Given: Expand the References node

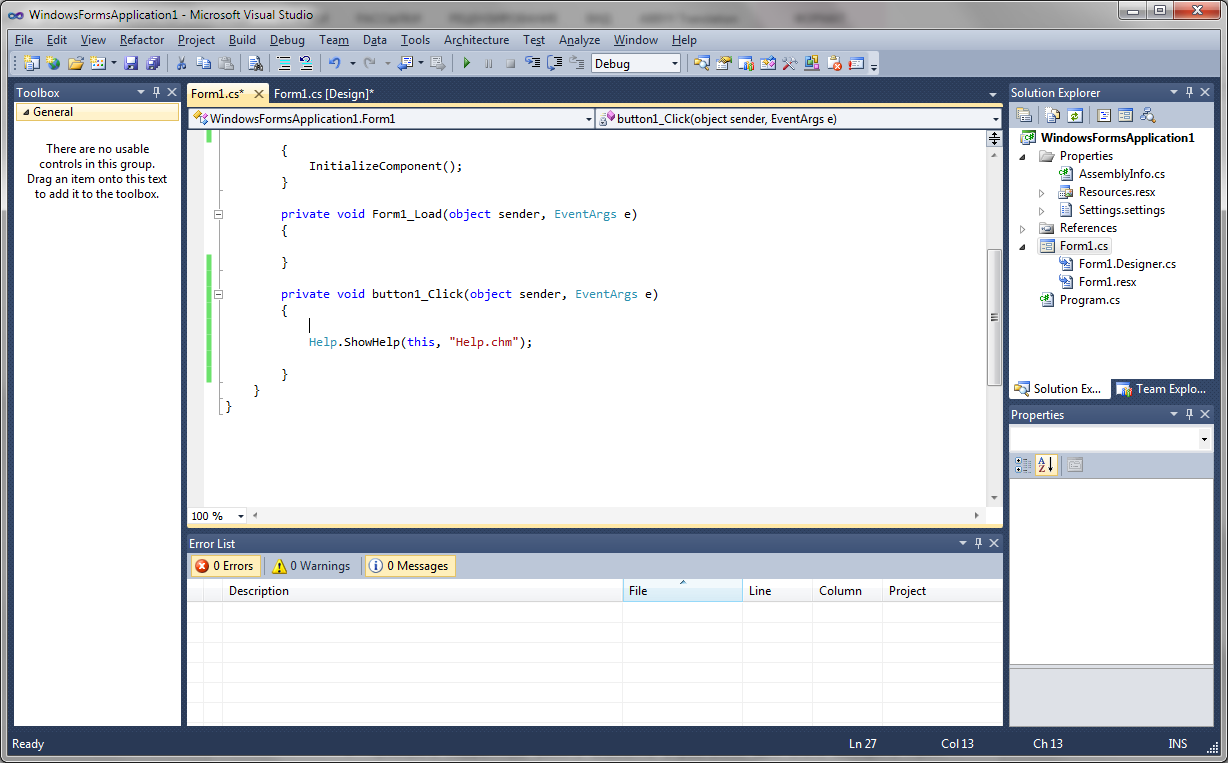Looking at the screenshot, I should pyautogui.click(x=1023, y=228).
